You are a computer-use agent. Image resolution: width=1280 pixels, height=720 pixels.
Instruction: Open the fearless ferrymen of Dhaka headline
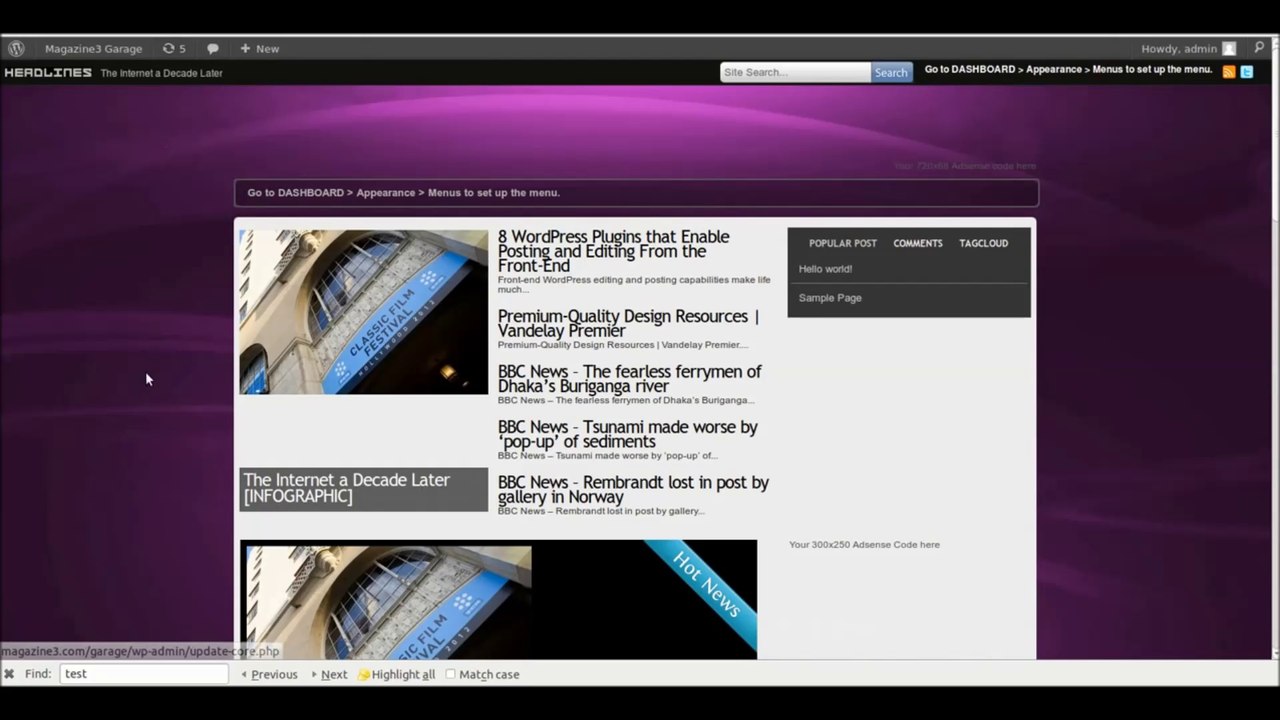(629, 378)
